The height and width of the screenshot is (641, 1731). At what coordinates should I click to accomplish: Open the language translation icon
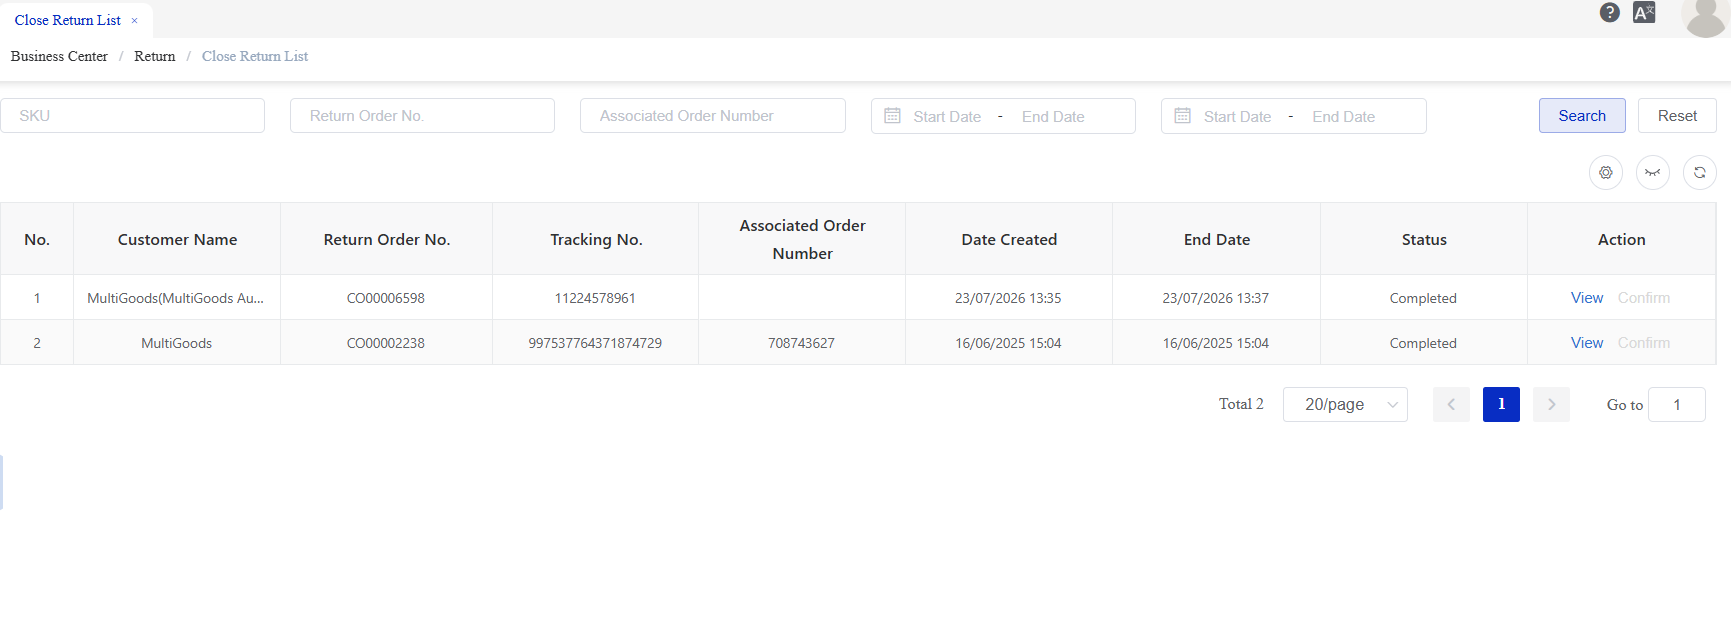(x=1644, y=12)
